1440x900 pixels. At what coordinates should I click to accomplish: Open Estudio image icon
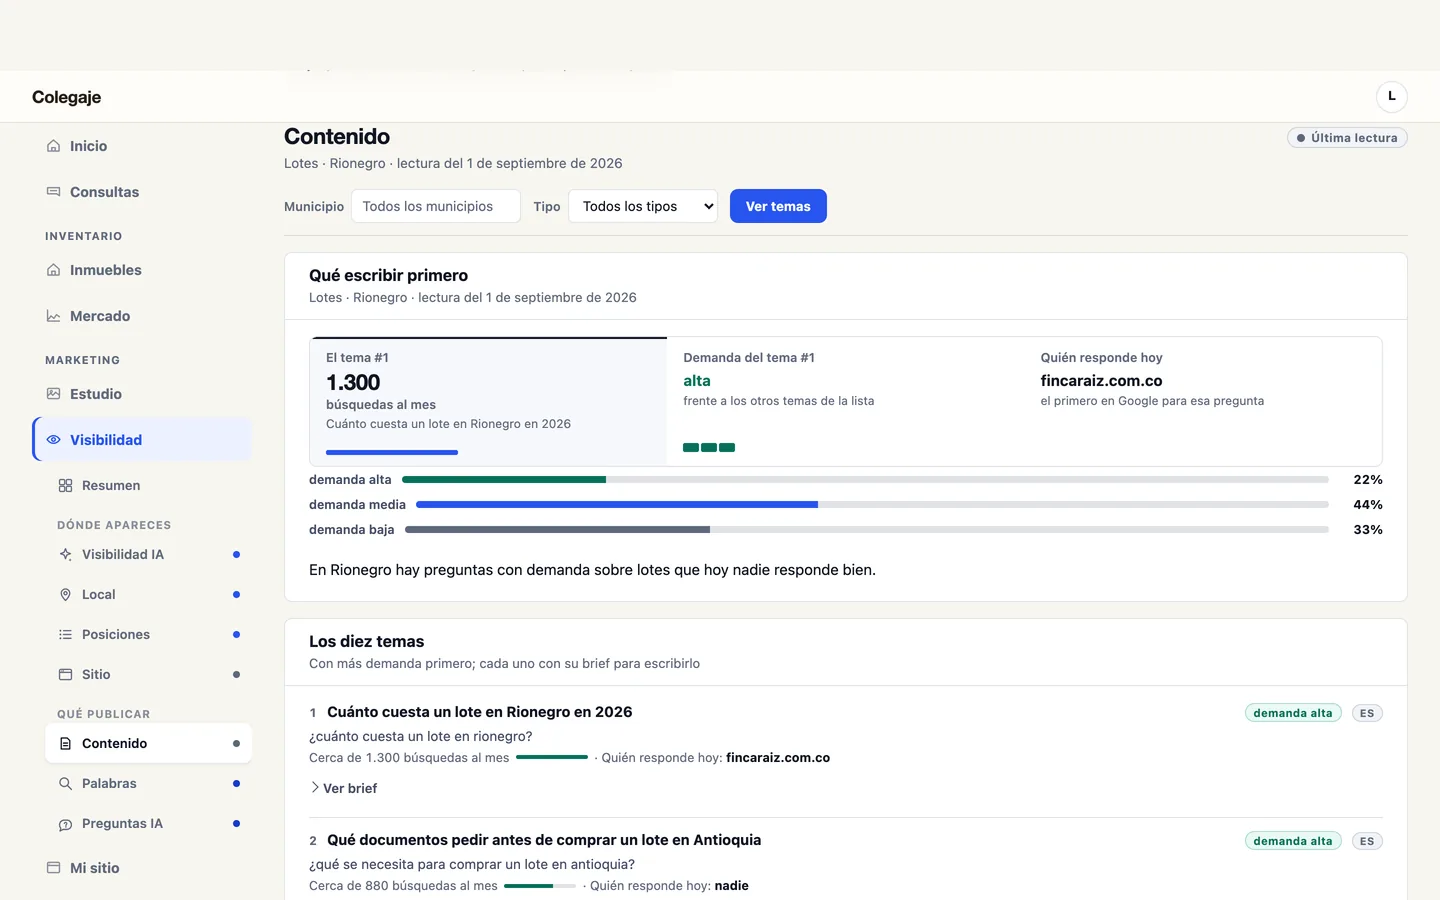click(53, 394)
